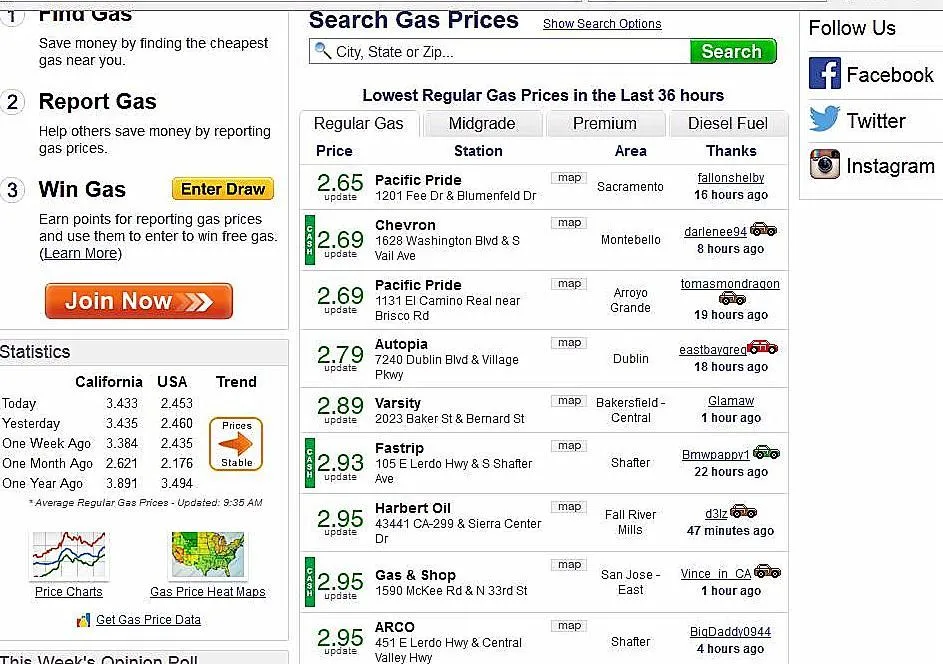This screenshot has height=664, width=943.
Task: Click the Enter Draw button
Action: (222, 188)
